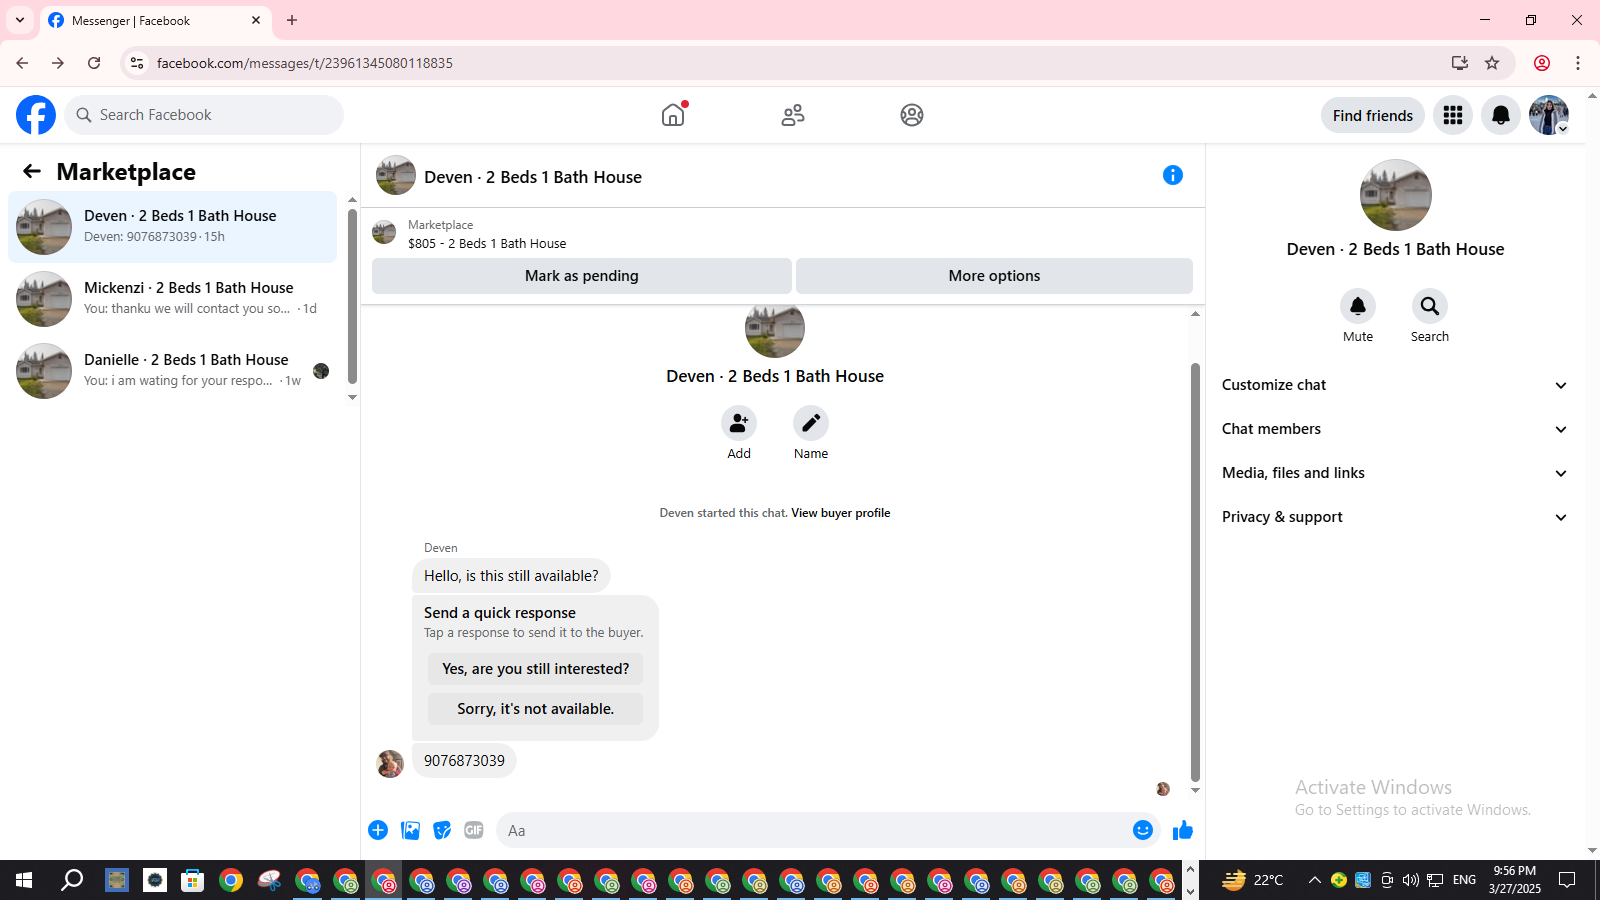Go back from Marketplace with arrow
This screenshot has width=1600, height=900.
point(32,171)
